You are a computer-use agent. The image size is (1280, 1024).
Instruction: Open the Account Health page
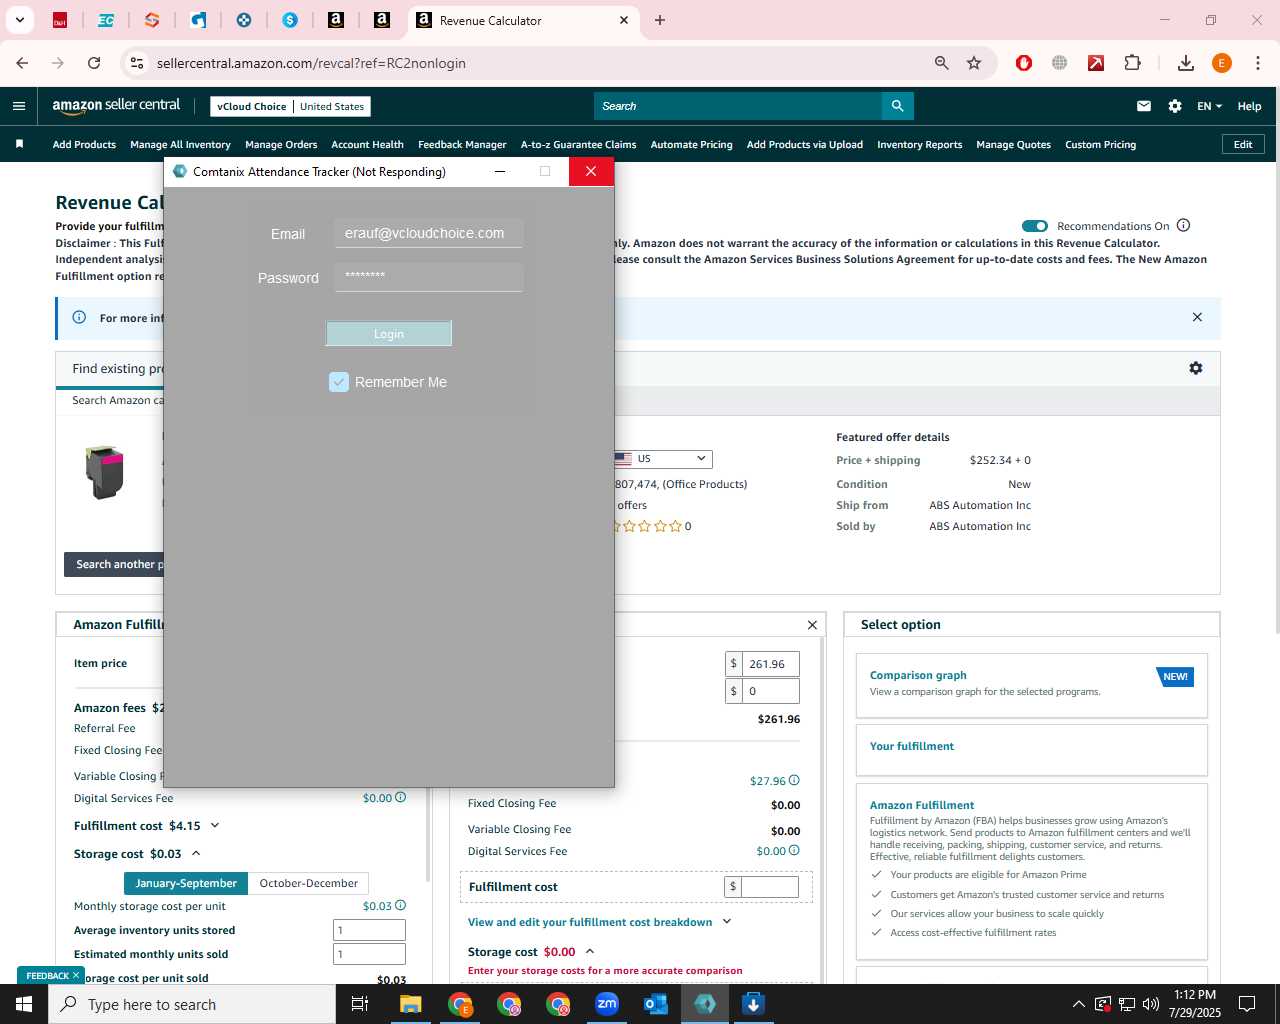[367, 144]
